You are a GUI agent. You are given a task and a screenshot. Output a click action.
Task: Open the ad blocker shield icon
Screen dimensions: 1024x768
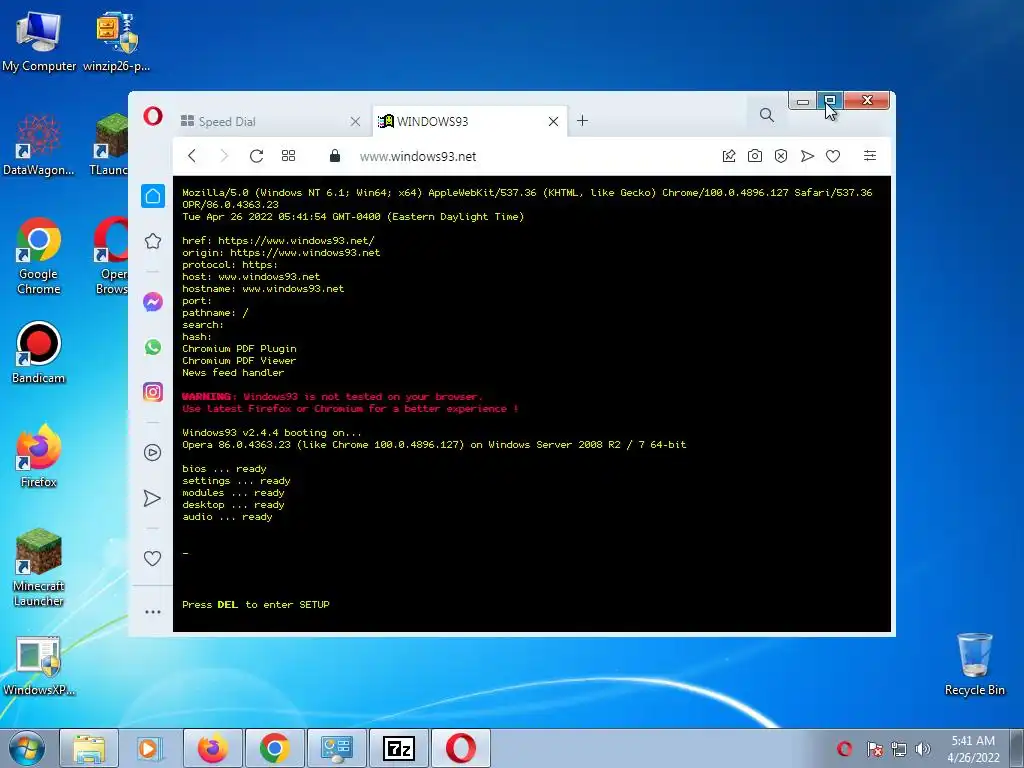click(x=781, y=156)
